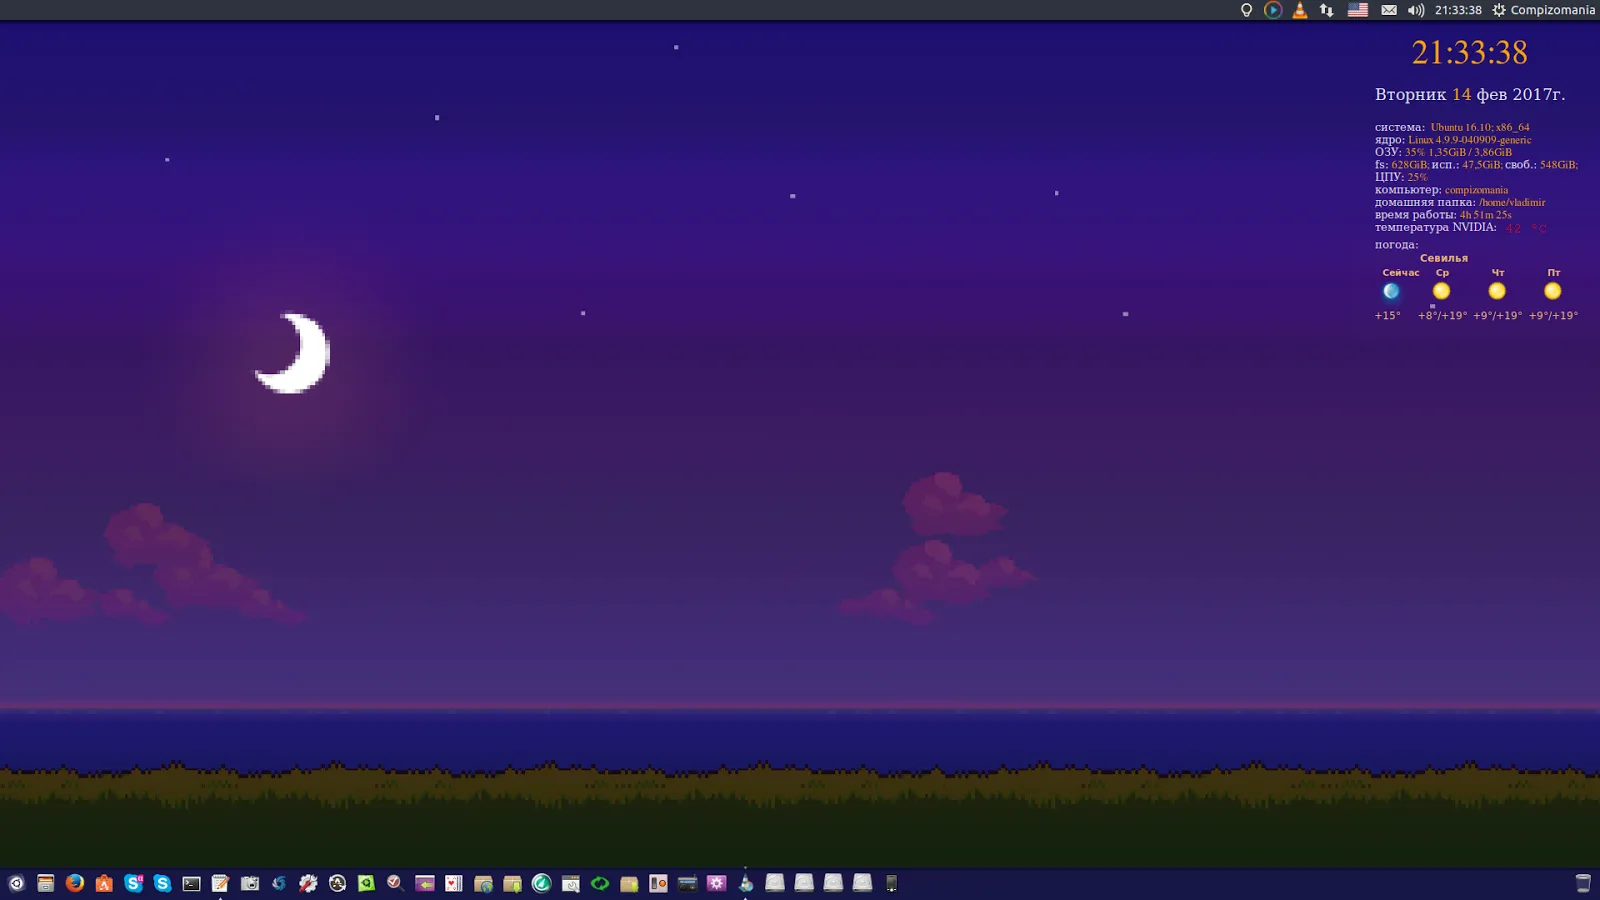The image size is (1600, 900).
Task: Launch the teal round circle application
Action: (x=541, y=883)
